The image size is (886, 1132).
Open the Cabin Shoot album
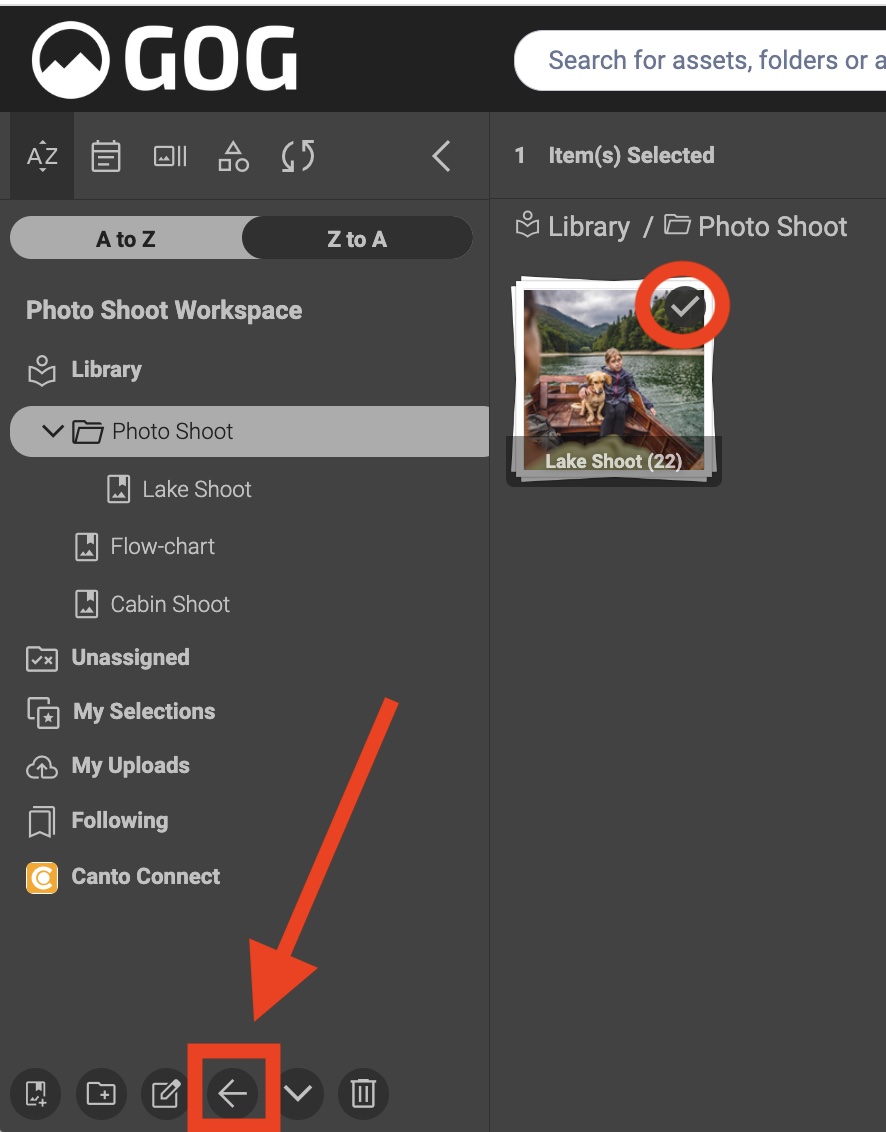tap(170, 604)
